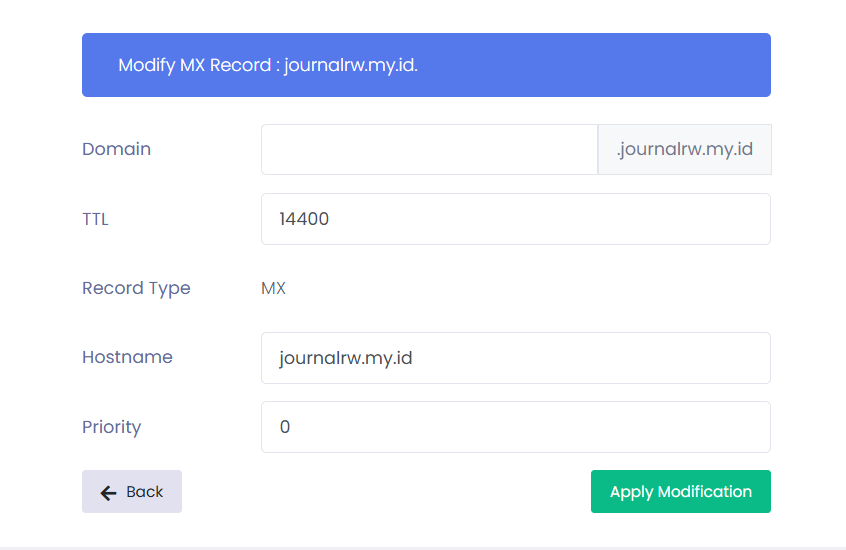Click the .journalrw.my.id domain suffix box
This screenshot has height=550, width=846.
[684, 149]
